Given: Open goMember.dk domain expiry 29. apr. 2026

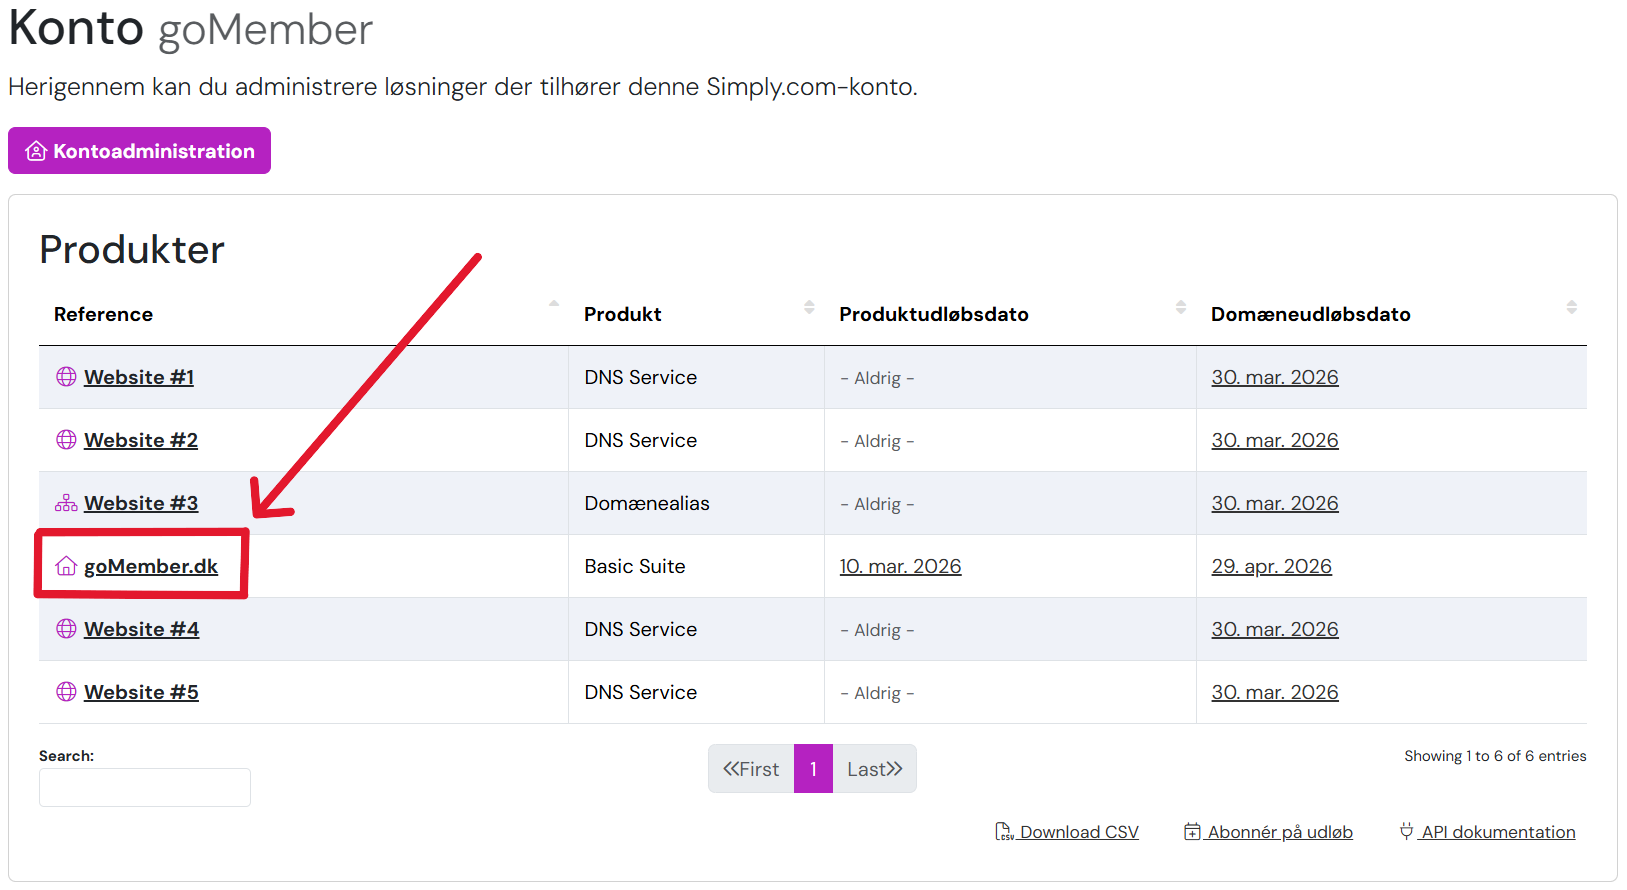Looking at the screenshot, I should (1272, 566).
